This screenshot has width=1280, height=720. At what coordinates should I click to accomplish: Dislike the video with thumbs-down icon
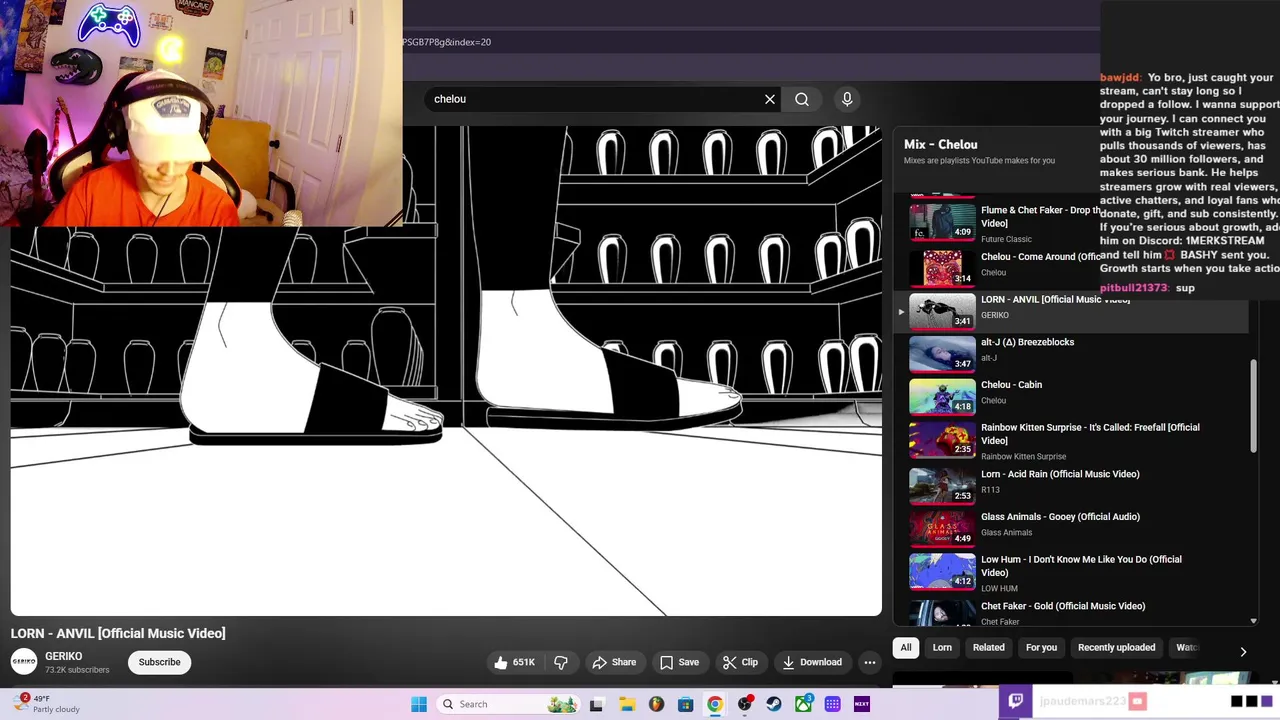click(561, 662)
